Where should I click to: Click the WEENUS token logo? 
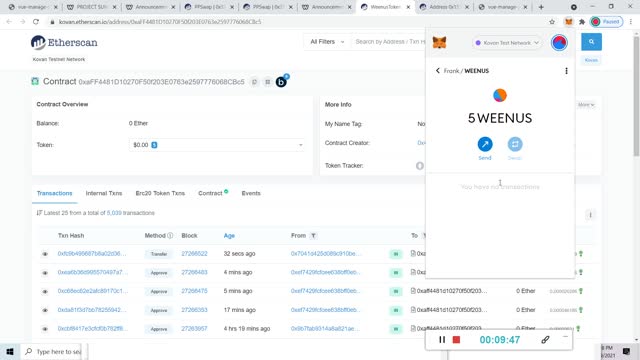coord(500,95)
